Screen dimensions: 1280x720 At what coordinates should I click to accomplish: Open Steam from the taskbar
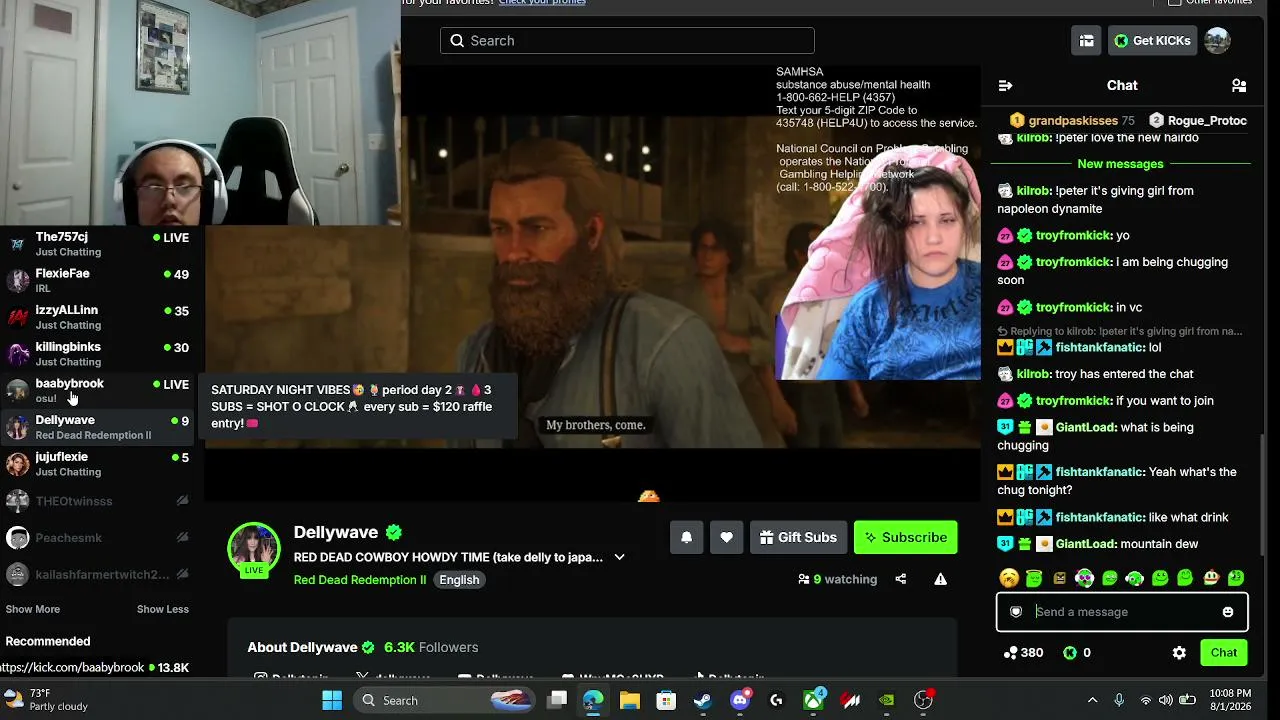coord(703,700)
